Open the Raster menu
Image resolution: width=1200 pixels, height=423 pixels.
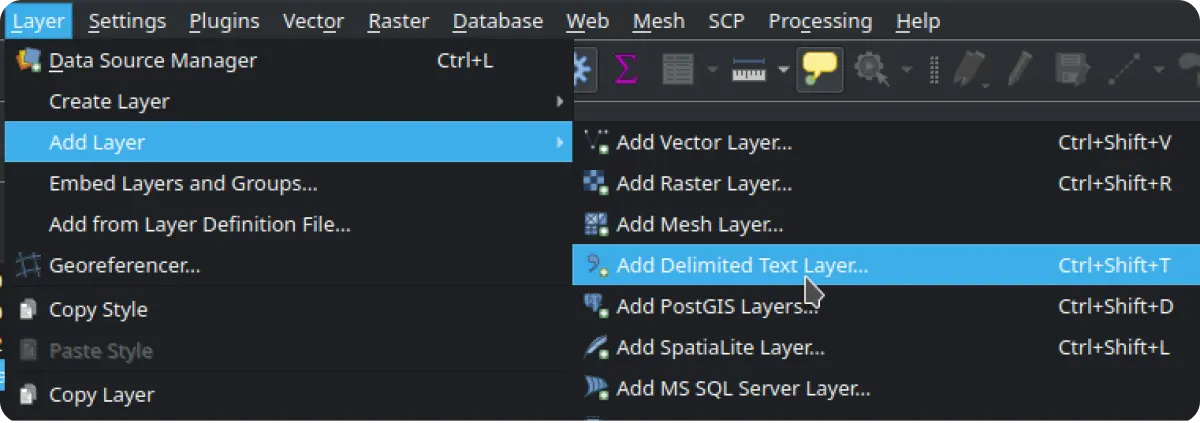[398, 20]
